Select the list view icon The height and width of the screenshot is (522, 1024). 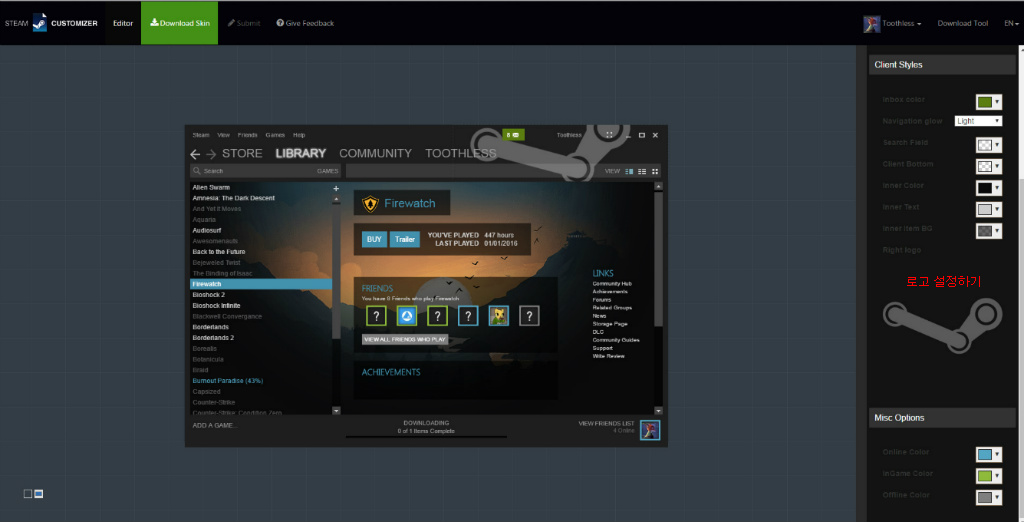coord(642,171)
